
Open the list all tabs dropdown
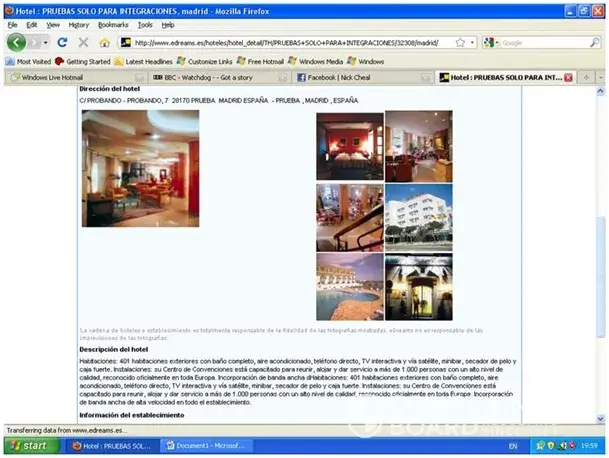600,77
